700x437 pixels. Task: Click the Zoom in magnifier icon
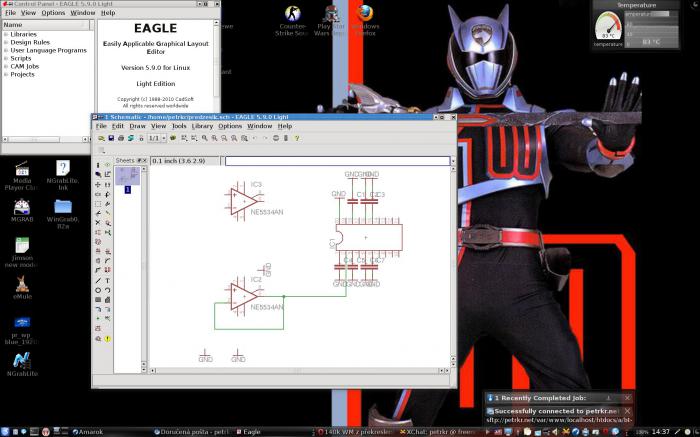point(214,138)
